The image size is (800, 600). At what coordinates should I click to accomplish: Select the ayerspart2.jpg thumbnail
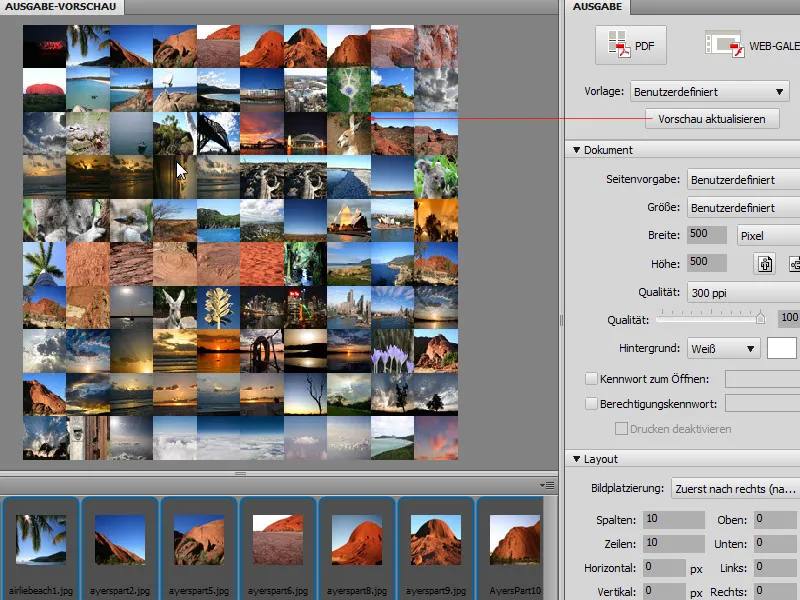coord(120,540)
